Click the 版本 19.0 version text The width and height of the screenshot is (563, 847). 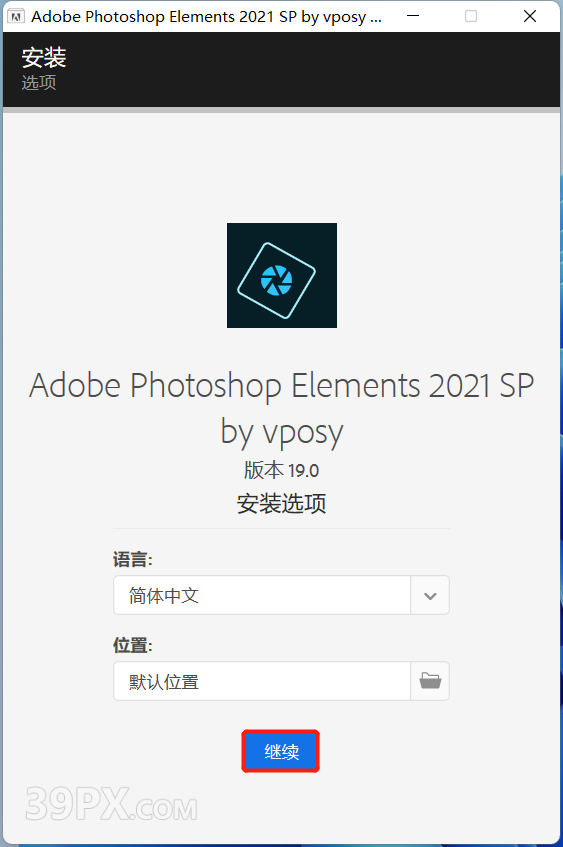coord(282,470)
